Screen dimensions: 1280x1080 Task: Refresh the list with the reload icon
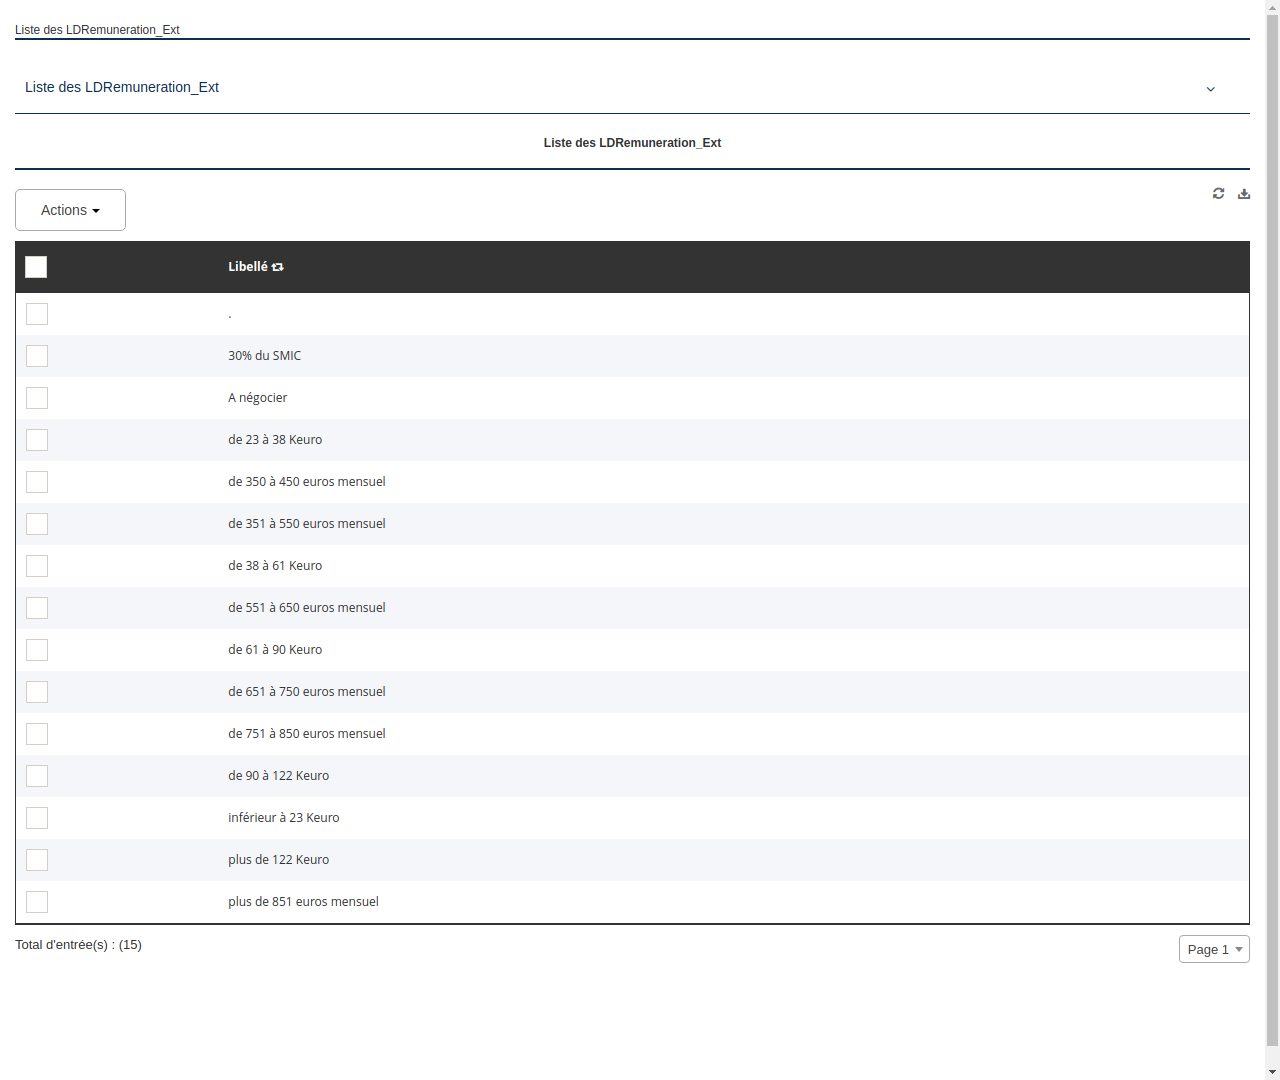pos(1218,193)
